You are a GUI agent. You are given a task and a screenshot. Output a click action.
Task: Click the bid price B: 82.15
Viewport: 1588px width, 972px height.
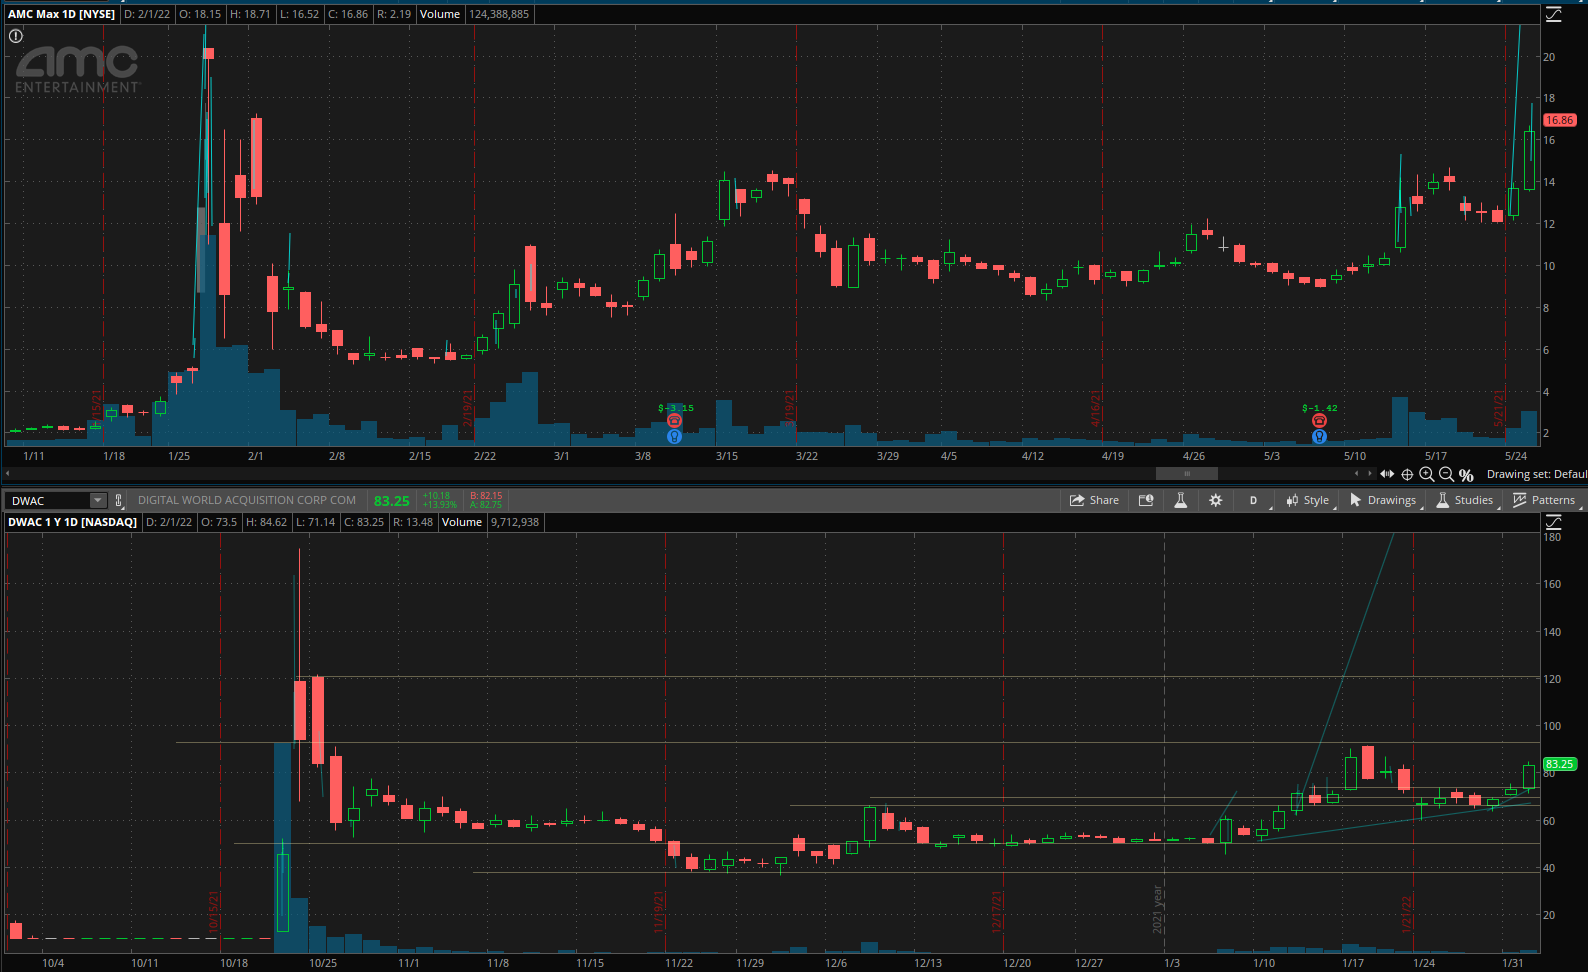tap(486, 496)
